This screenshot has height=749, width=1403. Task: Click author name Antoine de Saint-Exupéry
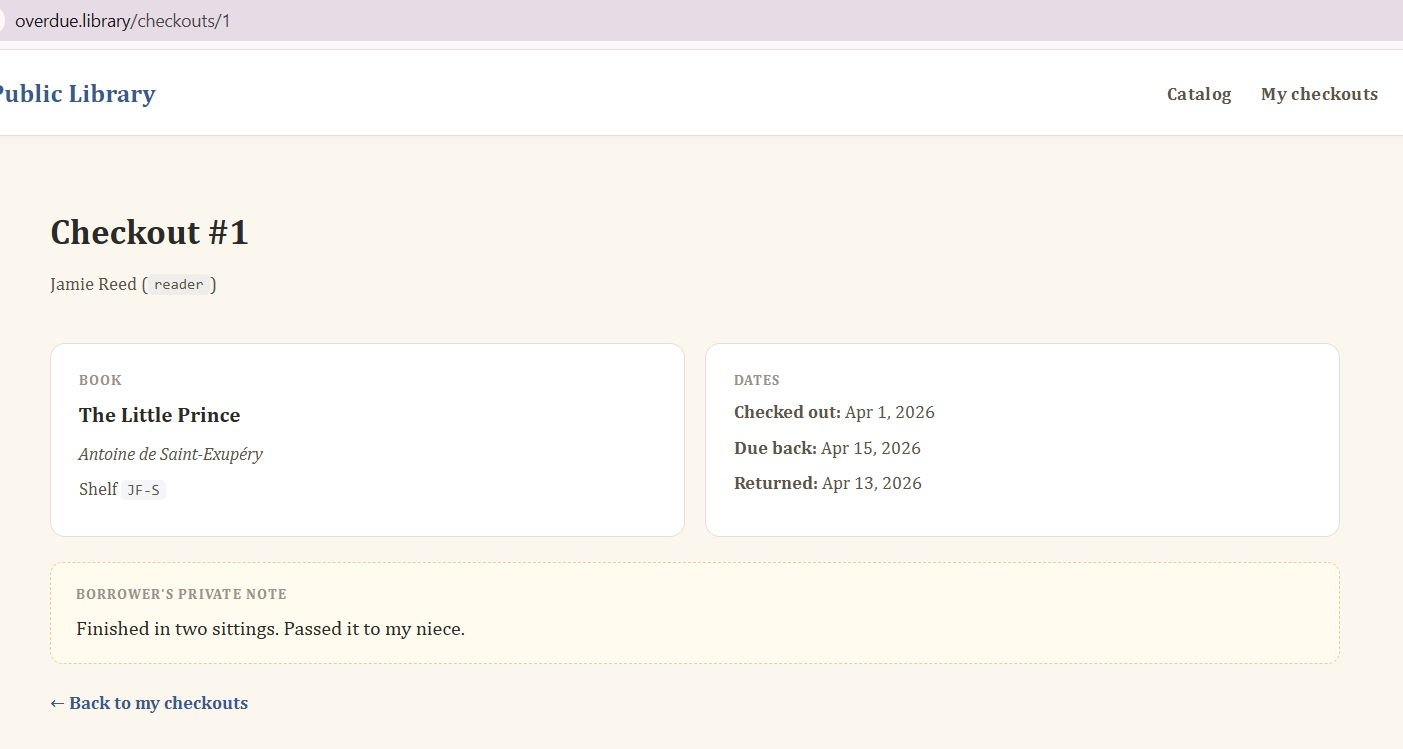(170, 454)
